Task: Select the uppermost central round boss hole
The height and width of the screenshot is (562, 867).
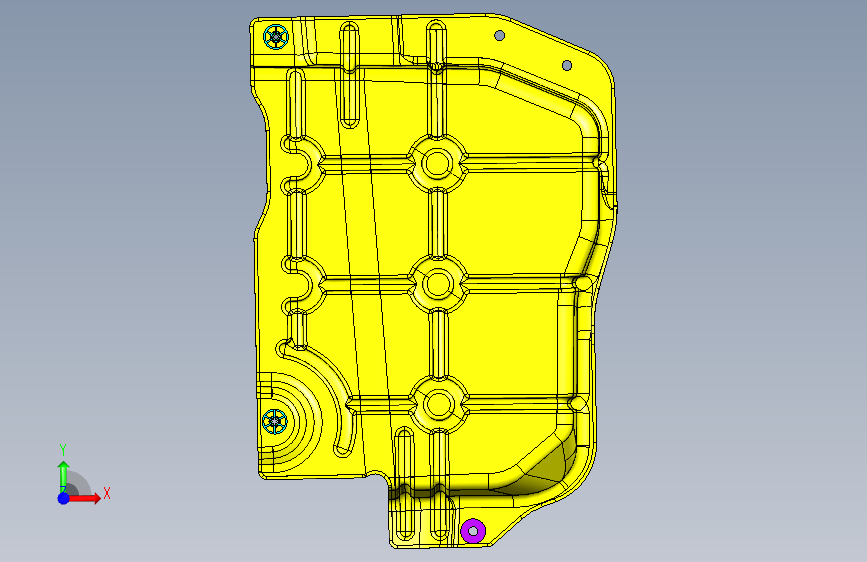Action: (x=438, y=163)
